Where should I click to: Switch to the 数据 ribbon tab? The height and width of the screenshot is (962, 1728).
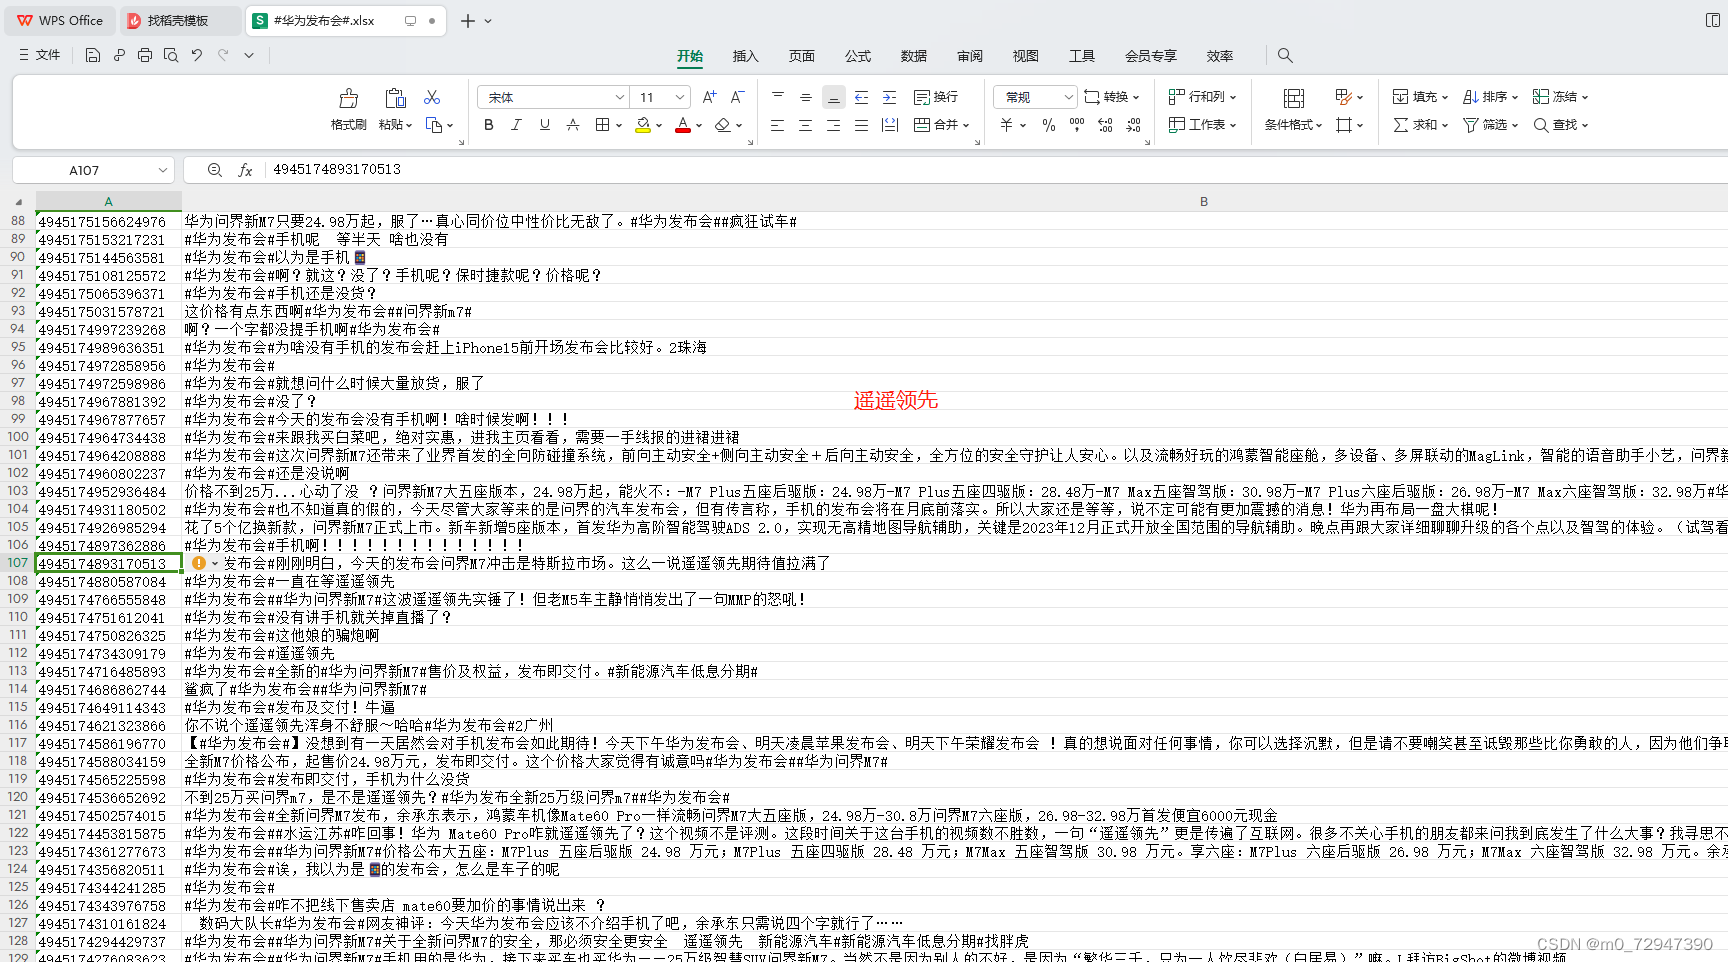(913, 56)
